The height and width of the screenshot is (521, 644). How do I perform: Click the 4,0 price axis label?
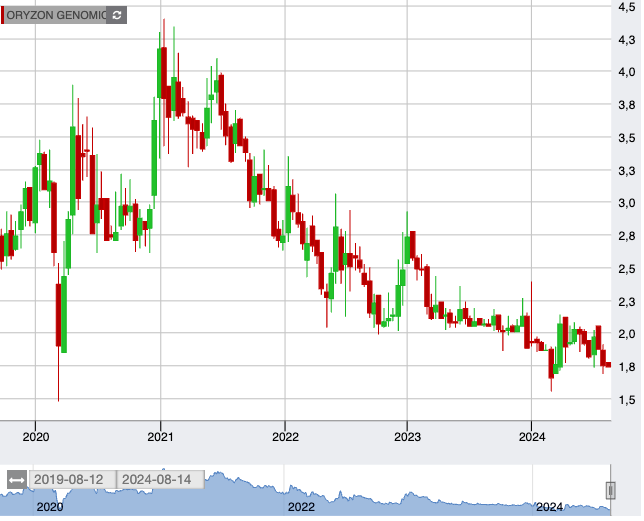(x=627, y=72)
